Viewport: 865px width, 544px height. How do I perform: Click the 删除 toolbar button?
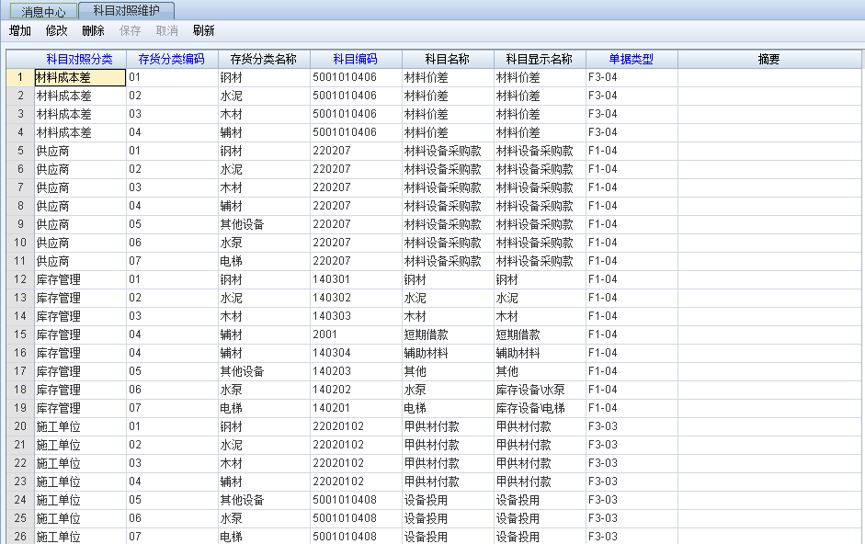pyautogui.click(x=93, y=31)
